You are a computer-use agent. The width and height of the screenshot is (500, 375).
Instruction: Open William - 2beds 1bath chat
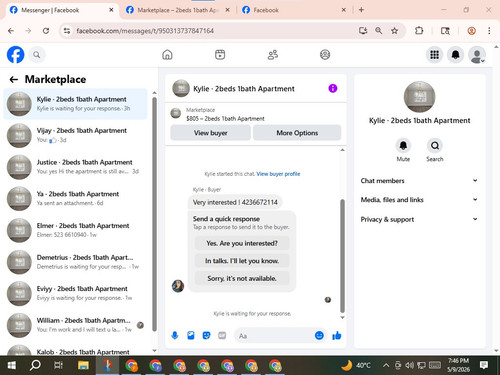(75, 325)
